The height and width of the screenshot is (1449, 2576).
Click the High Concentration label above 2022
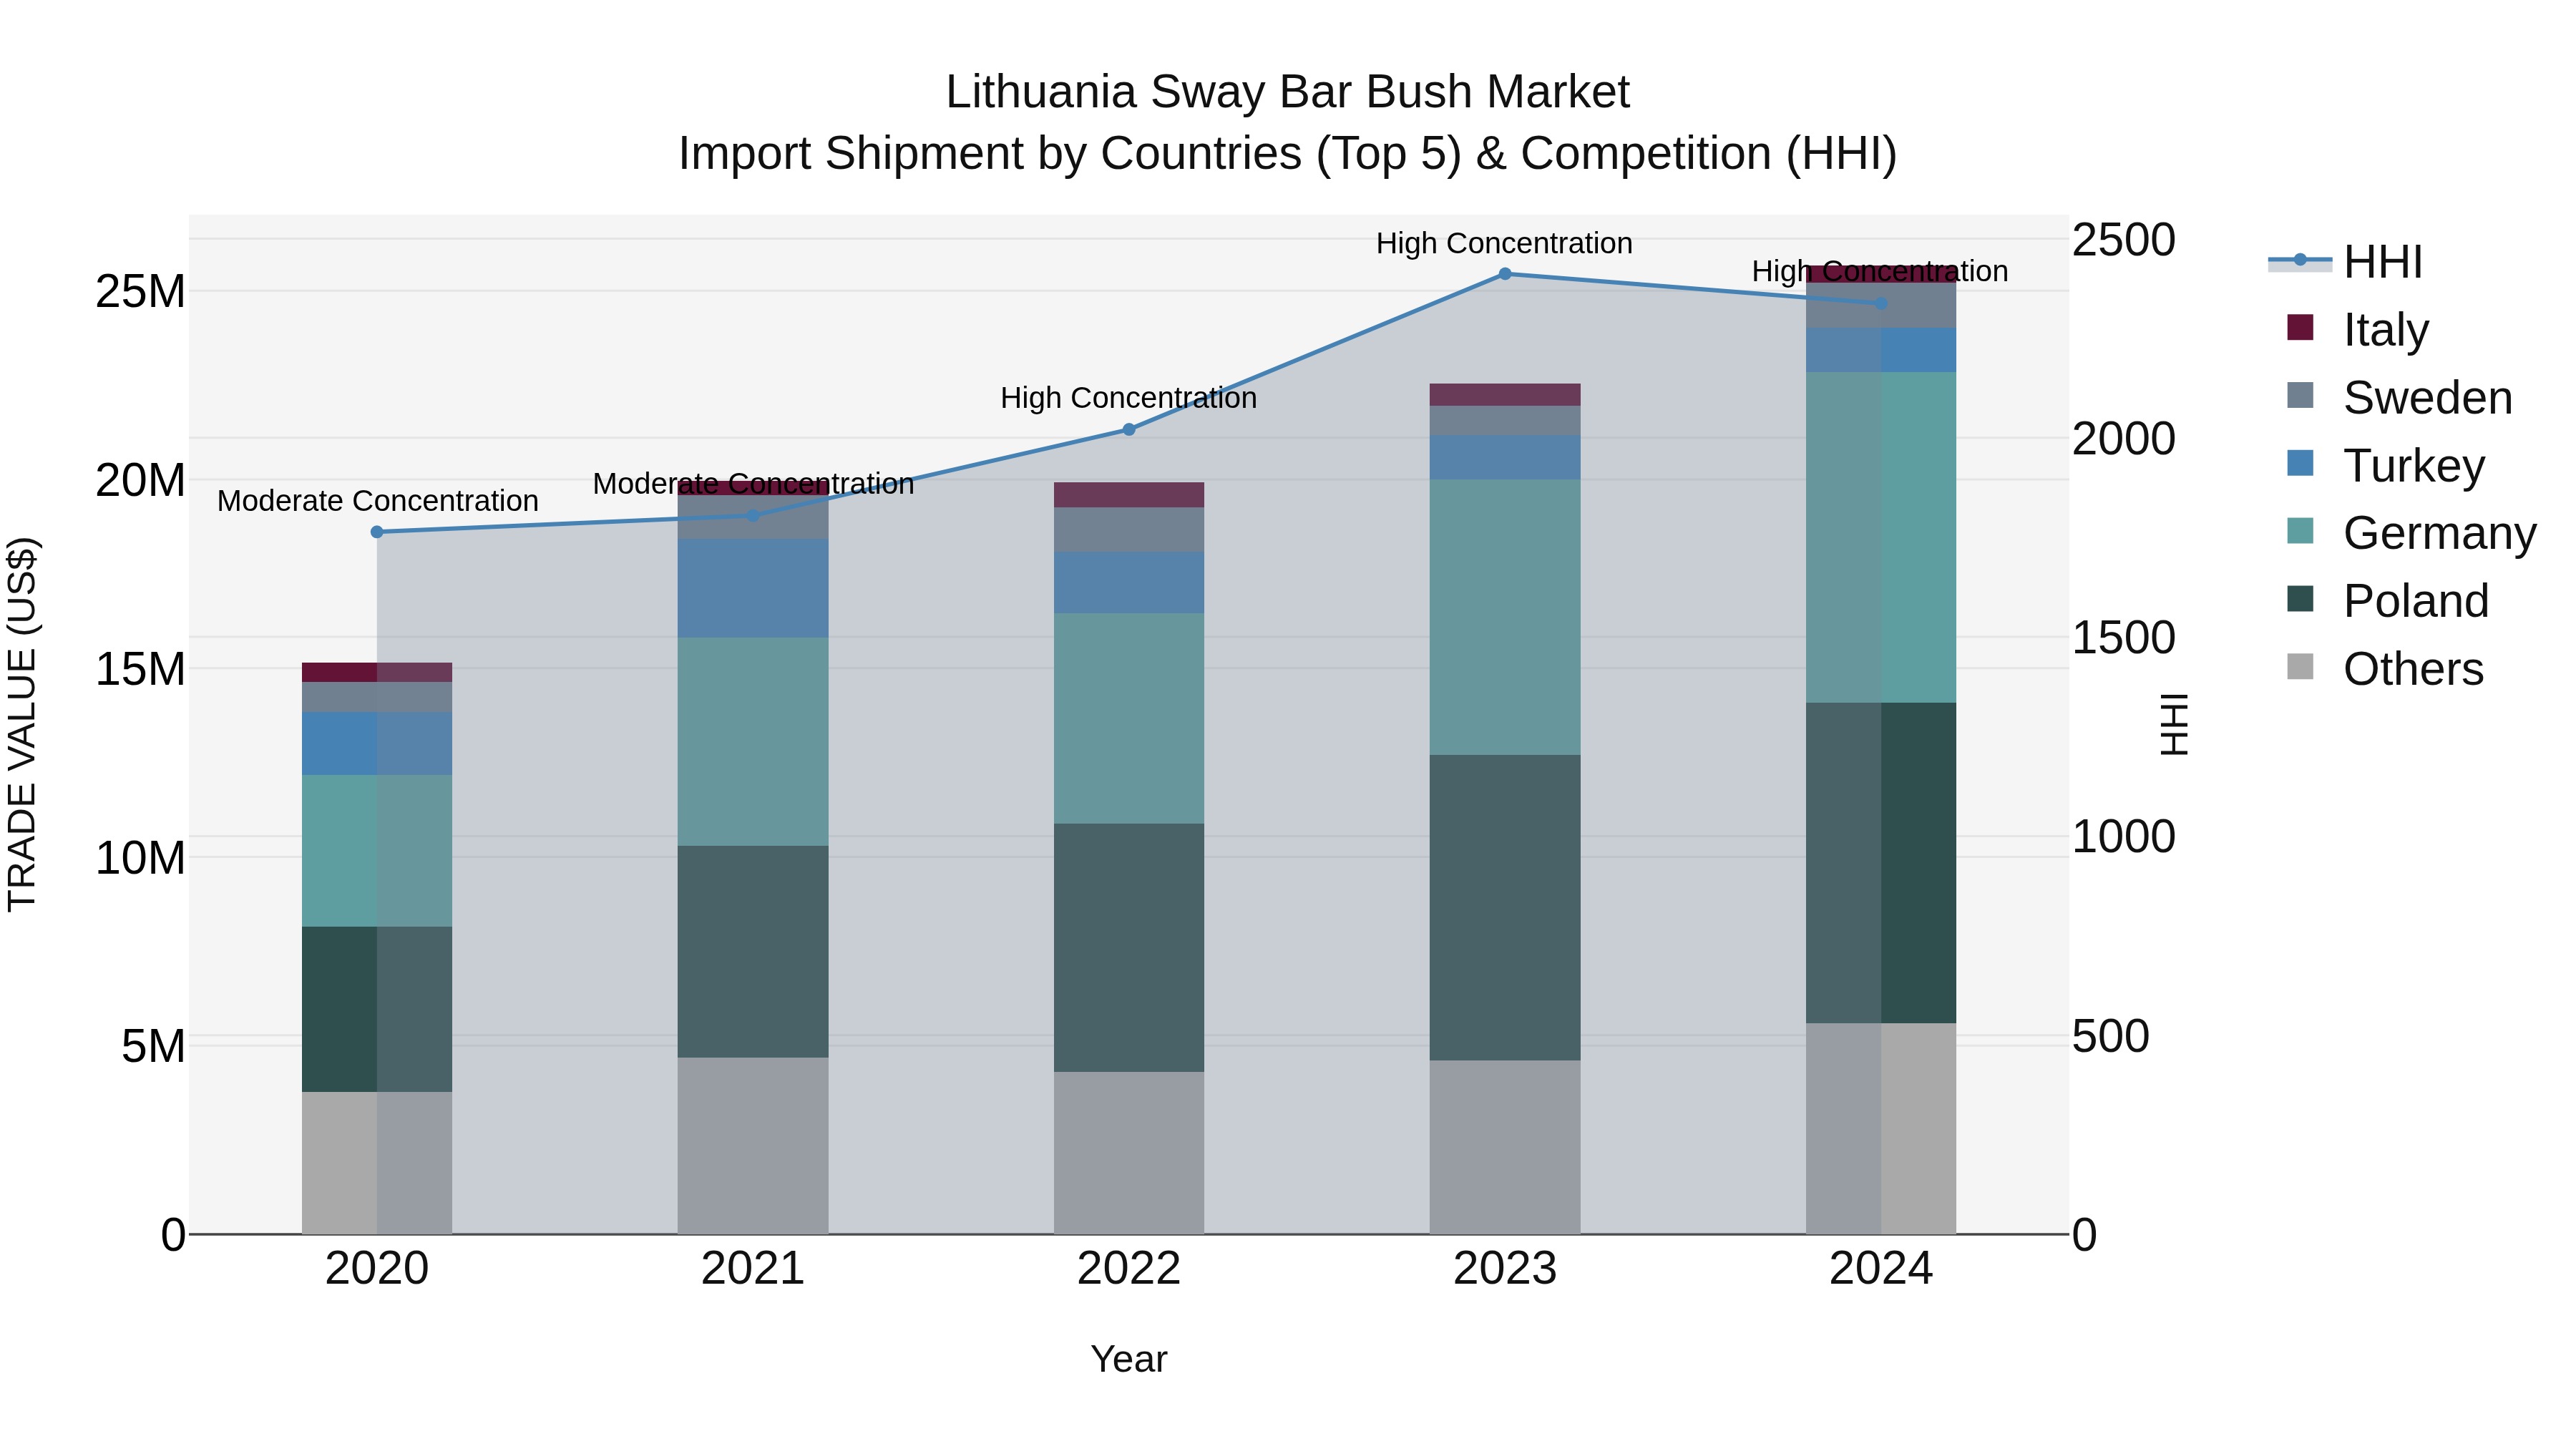(1129, 398)
